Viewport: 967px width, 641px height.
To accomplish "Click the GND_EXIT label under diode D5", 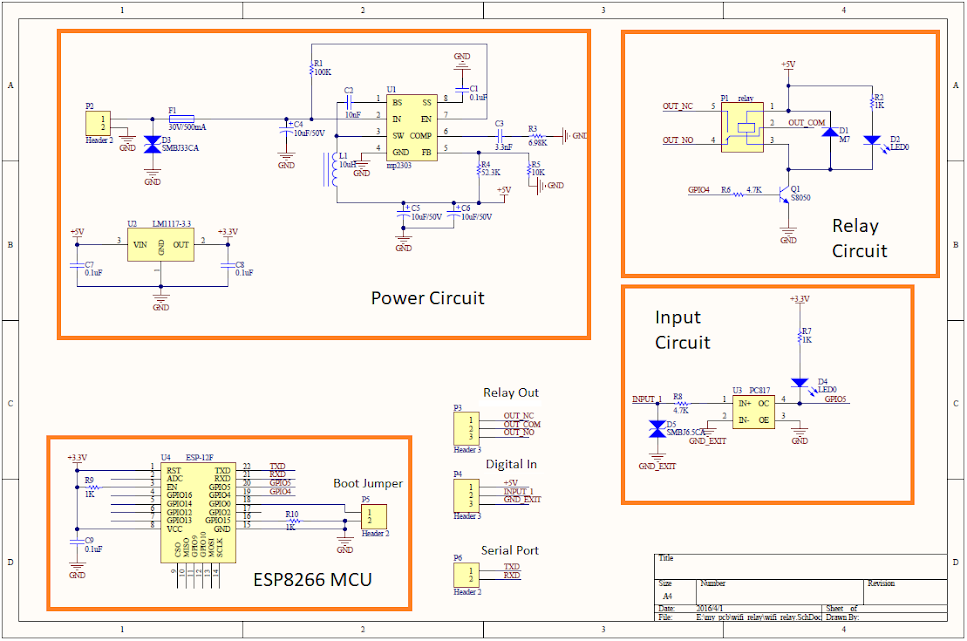I will [x=657, y=466].
